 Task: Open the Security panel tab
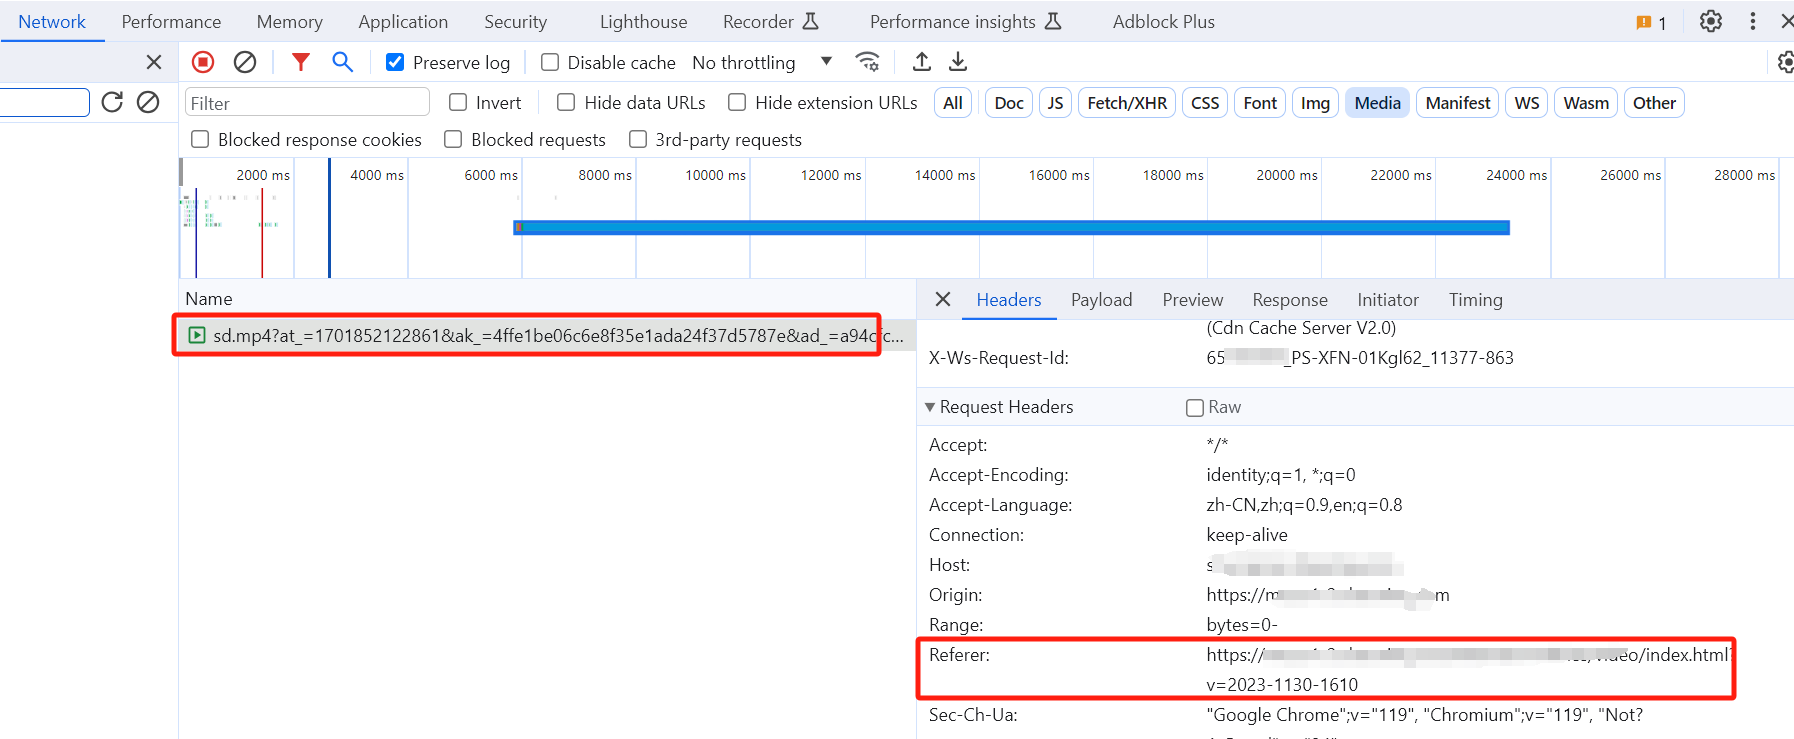point(515,21)
